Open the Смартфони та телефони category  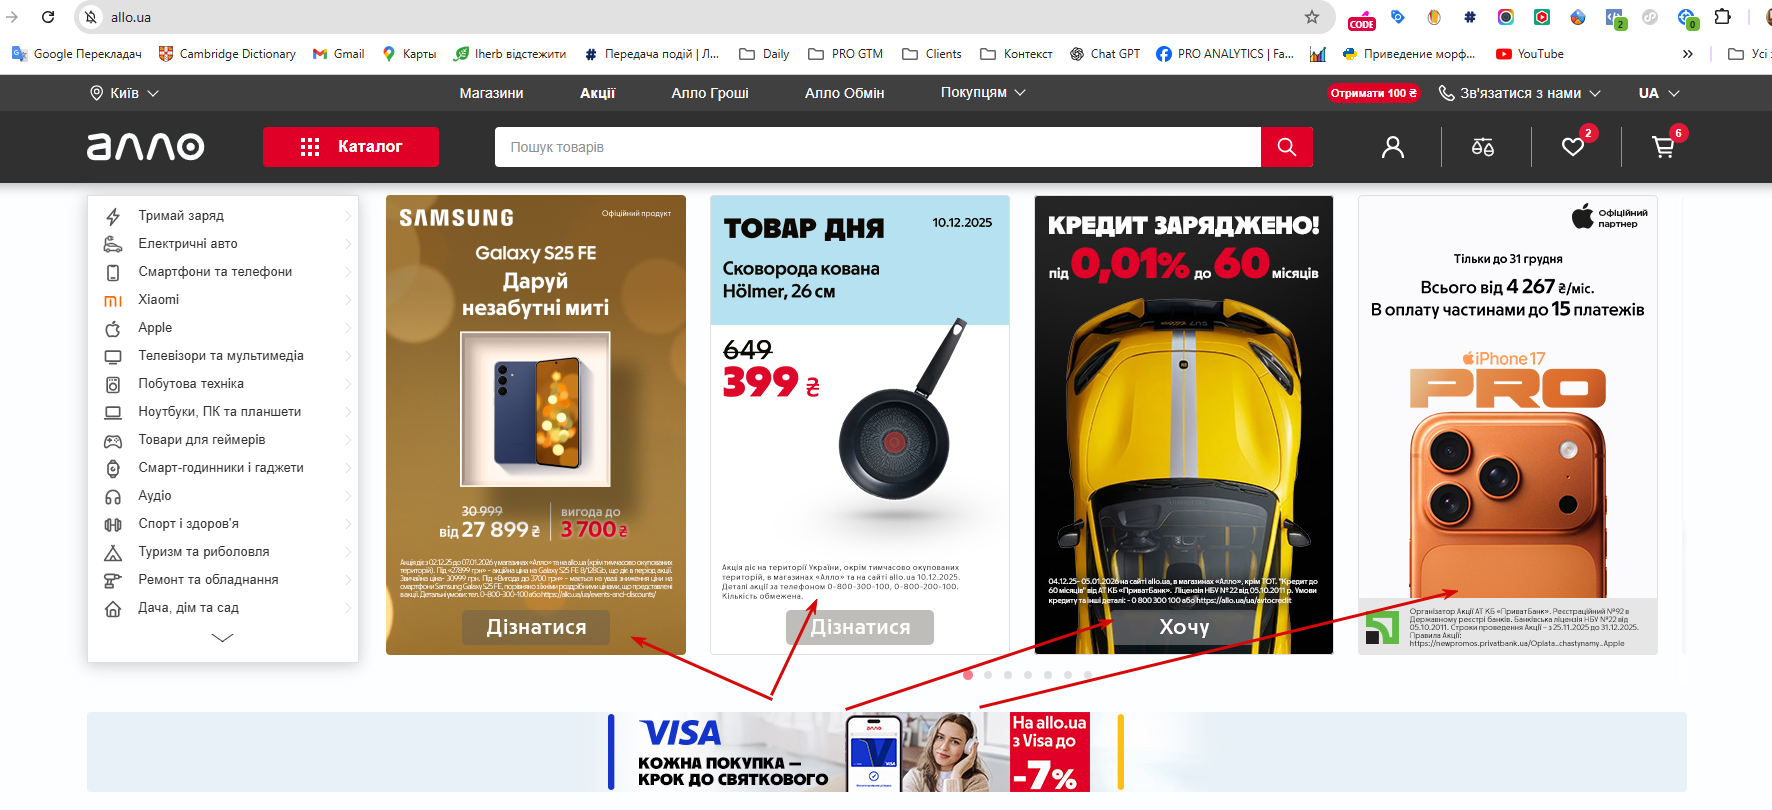(x=215, y=271)
